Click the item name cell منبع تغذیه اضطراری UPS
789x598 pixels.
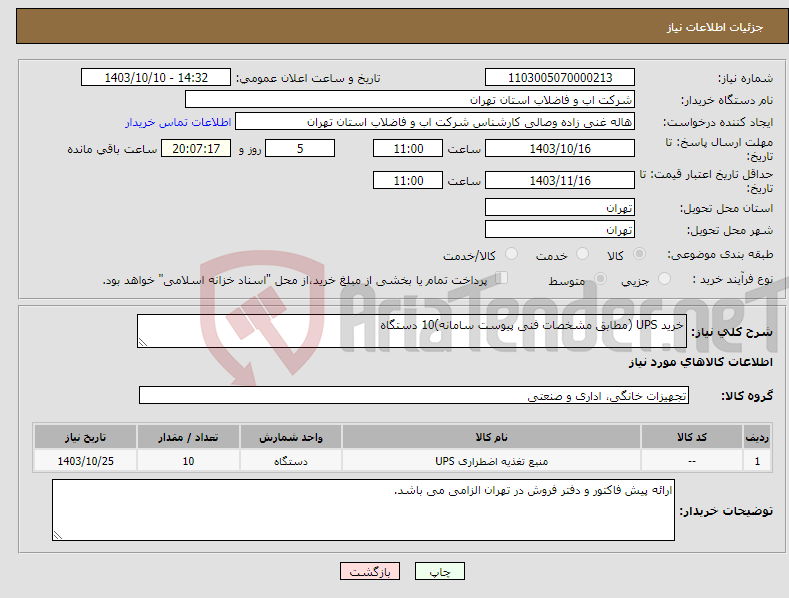pos(491,461)
